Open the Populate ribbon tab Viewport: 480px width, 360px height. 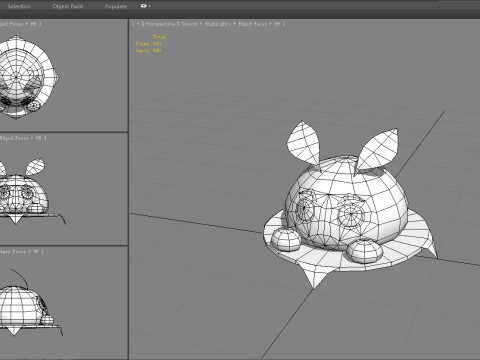pos(116,6)
